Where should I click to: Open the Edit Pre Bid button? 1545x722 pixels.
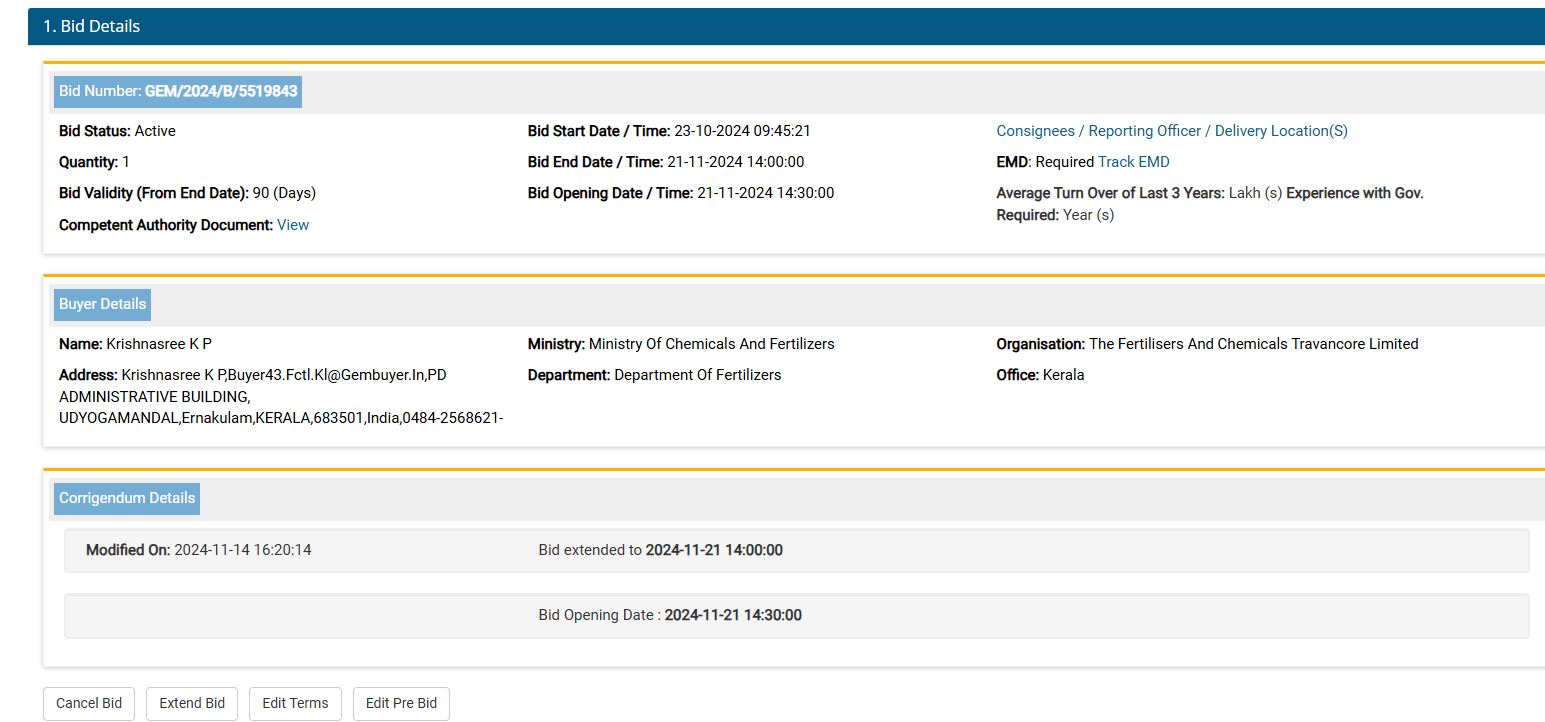(x=401, y=703)
